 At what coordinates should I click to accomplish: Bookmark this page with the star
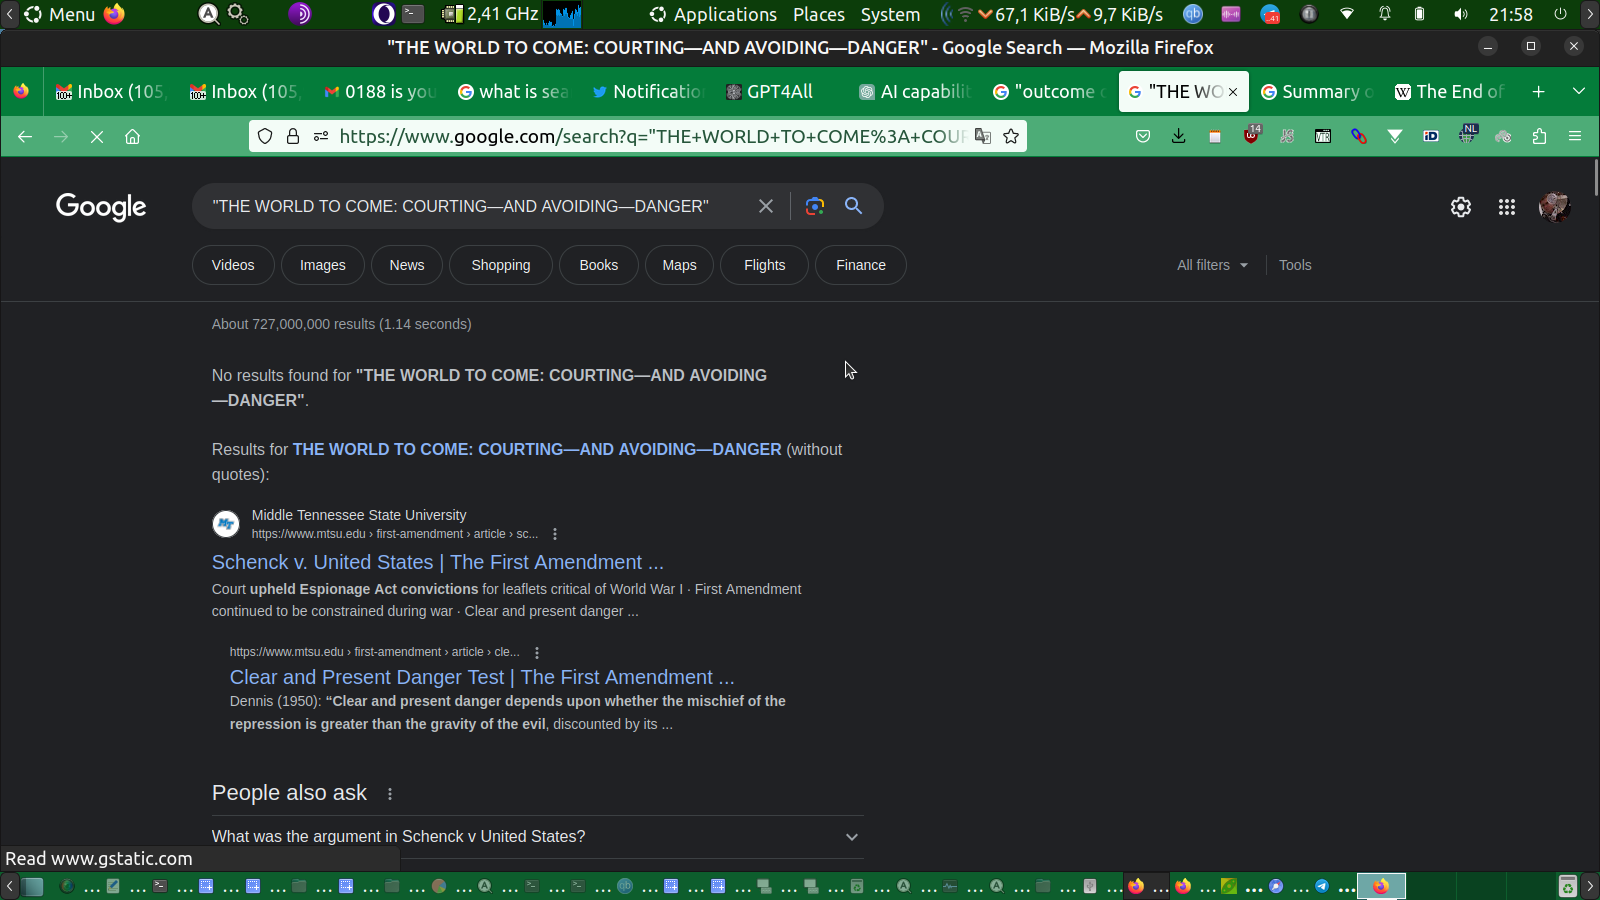1011,136
